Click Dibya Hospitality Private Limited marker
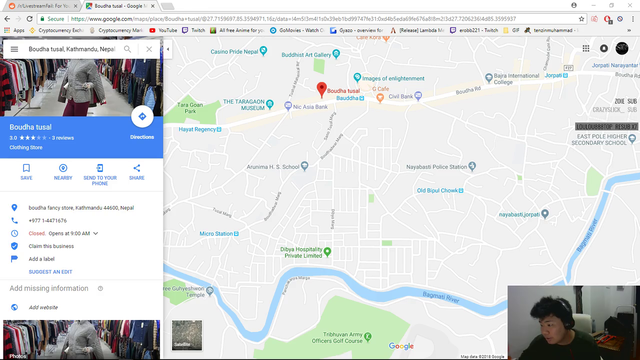640x360 pixels. tap(327, 251)
